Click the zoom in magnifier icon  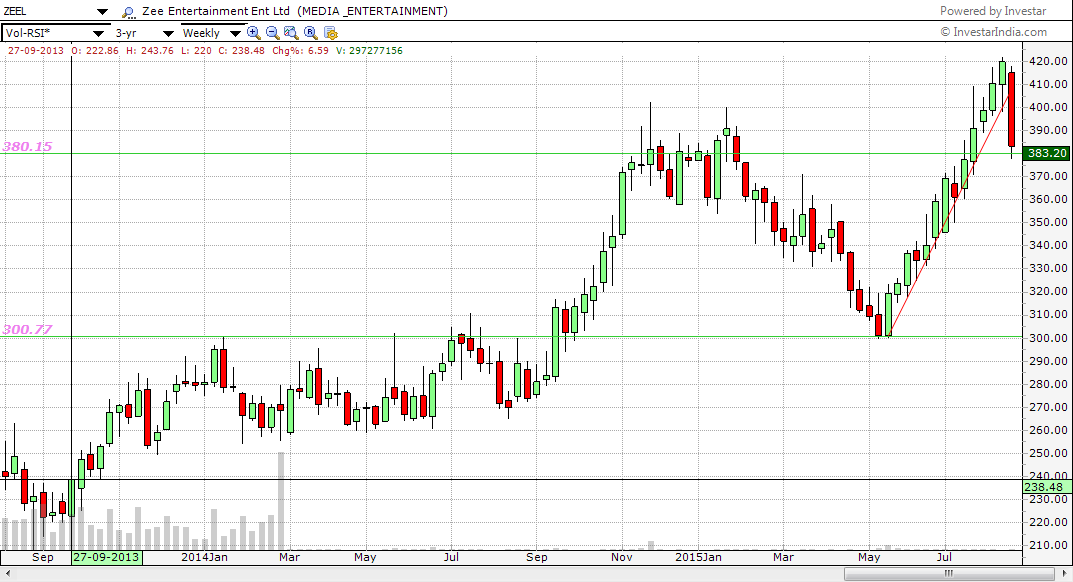[x=253, y=32]
